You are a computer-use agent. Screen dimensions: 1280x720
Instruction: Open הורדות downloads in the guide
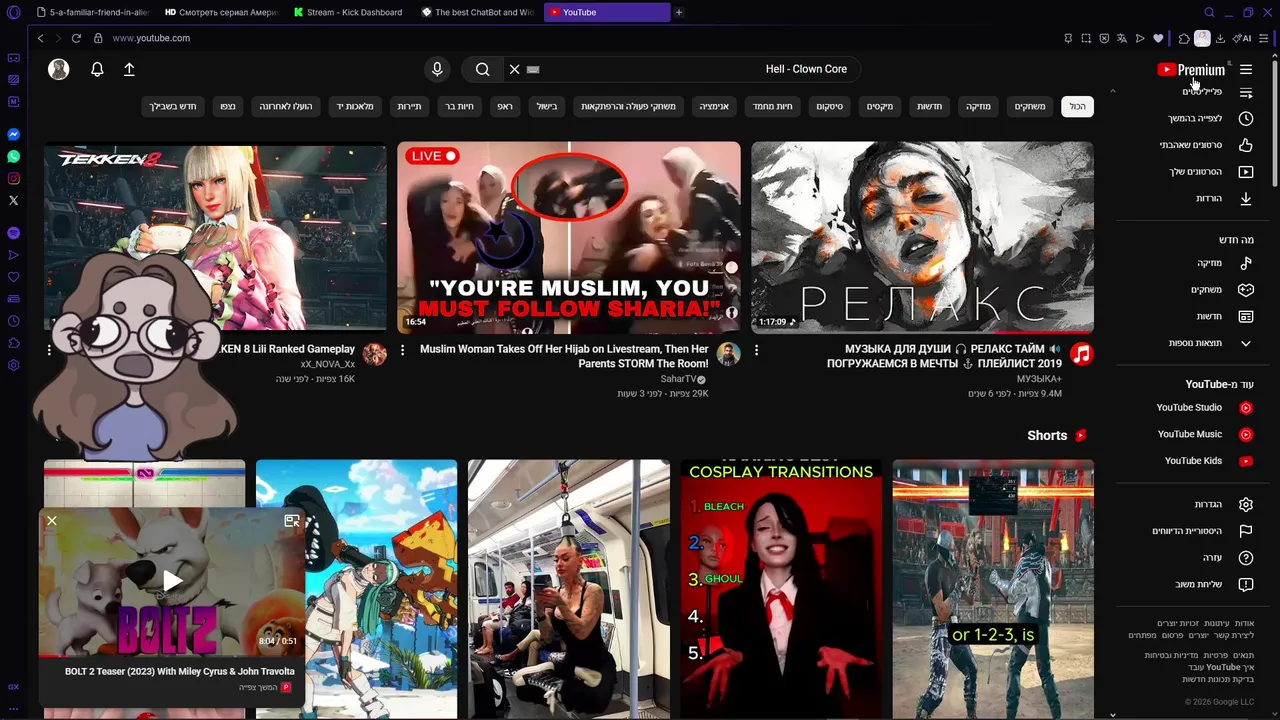tap(1208, 198)
